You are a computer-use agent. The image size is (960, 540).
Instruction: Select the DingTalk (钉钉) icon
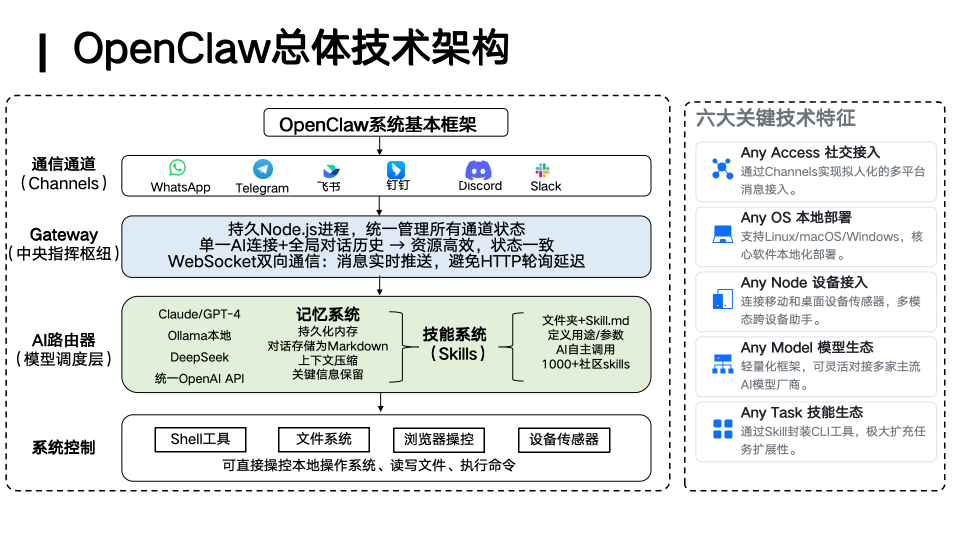[396, 169]
